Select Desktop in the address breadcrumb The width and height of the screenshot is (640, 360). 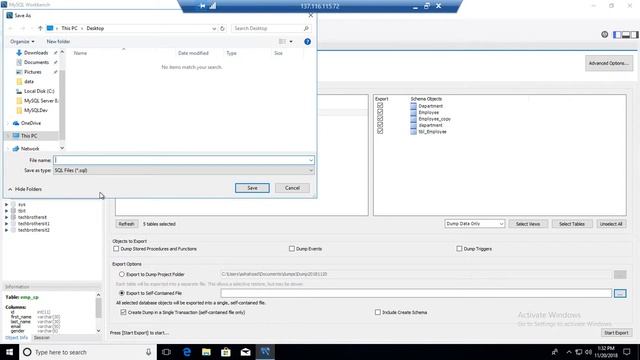tap(95, 28)
